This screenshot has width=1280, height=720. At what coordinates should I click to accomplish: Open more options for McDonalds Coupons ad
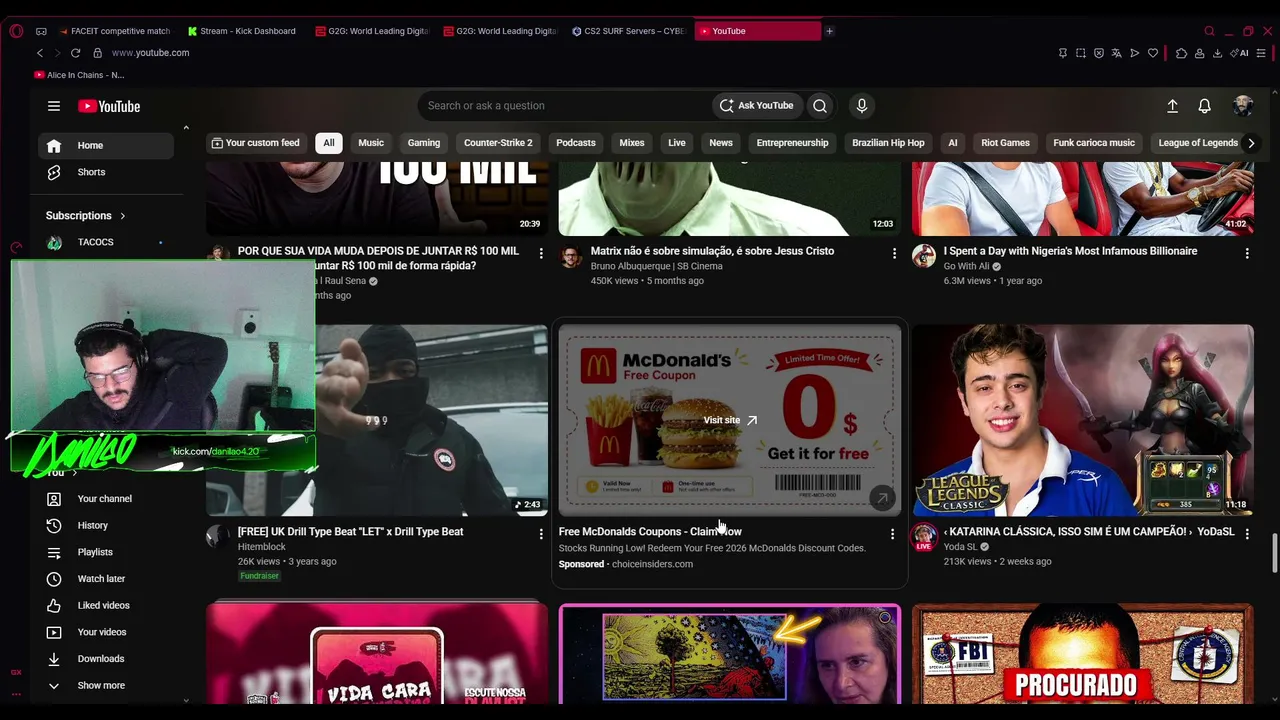pyautogui.click(x=892, y=534)
